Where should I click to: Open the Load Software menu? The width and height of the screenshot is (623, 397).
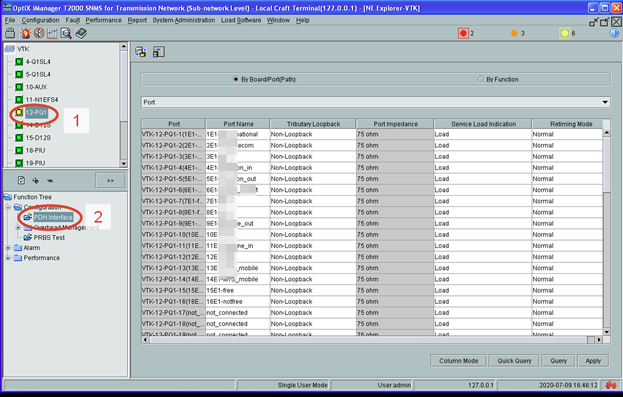(x=241, y=20)
